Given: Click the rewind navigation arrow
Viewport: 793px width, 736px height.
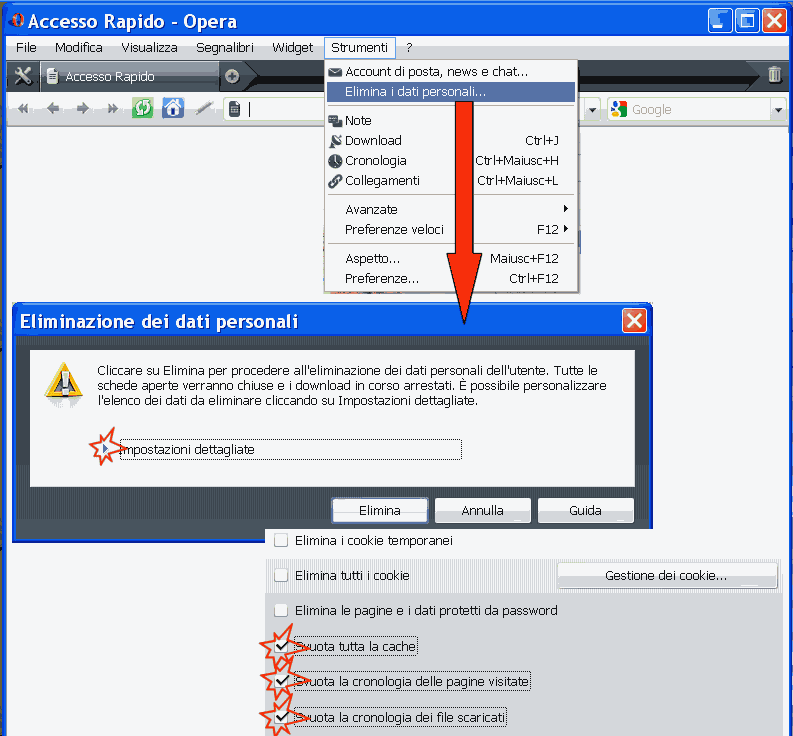Looking at the screenshot, I should click(23, 109).
